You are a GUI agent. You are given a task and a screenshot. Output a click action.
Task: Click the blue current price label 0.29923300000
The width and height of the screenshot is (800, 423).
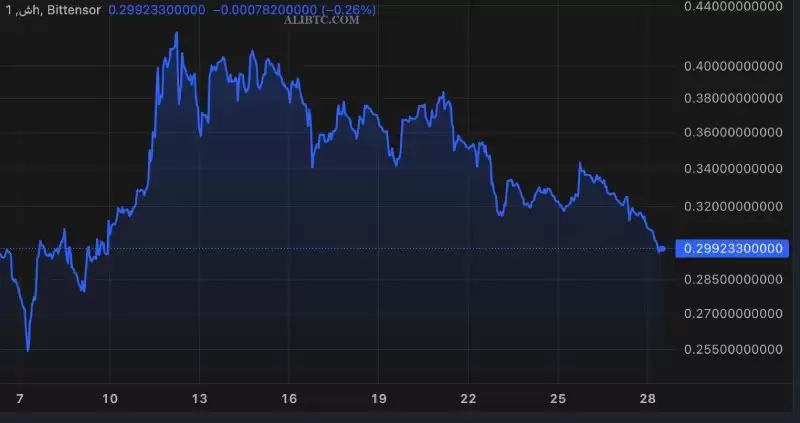coord(732,249)
